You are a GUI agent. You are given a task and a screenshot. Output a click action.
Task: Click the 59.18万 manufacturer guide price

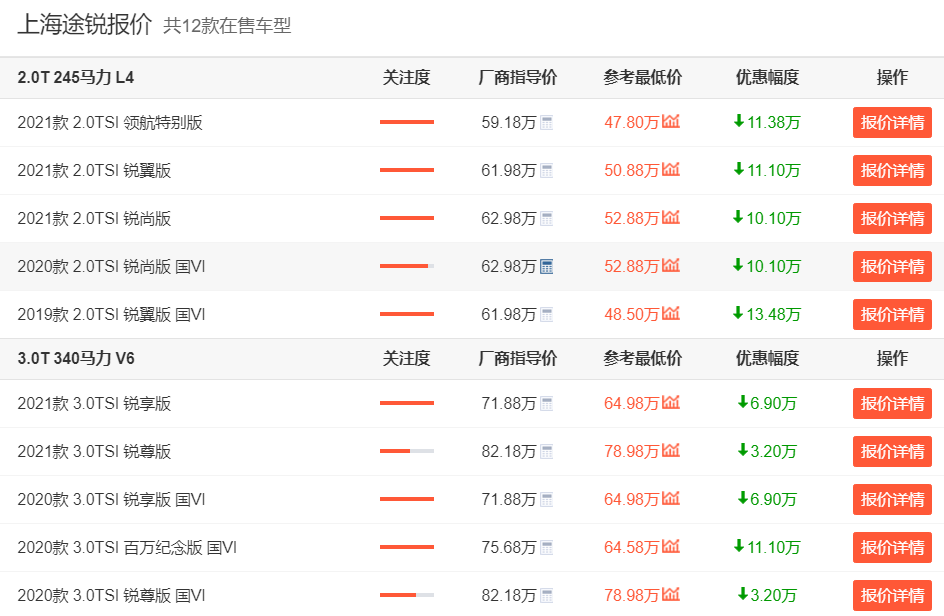coord(509,123)
